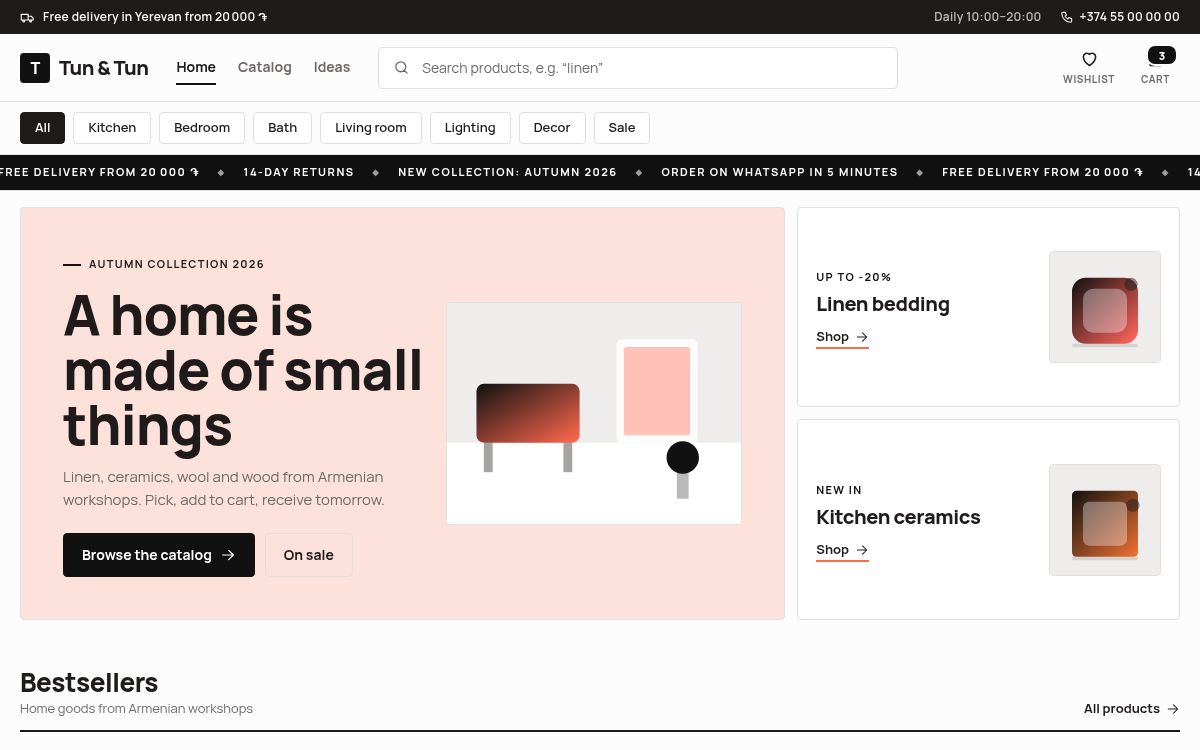Screen dimensions: 1200x750
Task: Click Shop link under Kitchen ceramics
Action: point(842,550)
